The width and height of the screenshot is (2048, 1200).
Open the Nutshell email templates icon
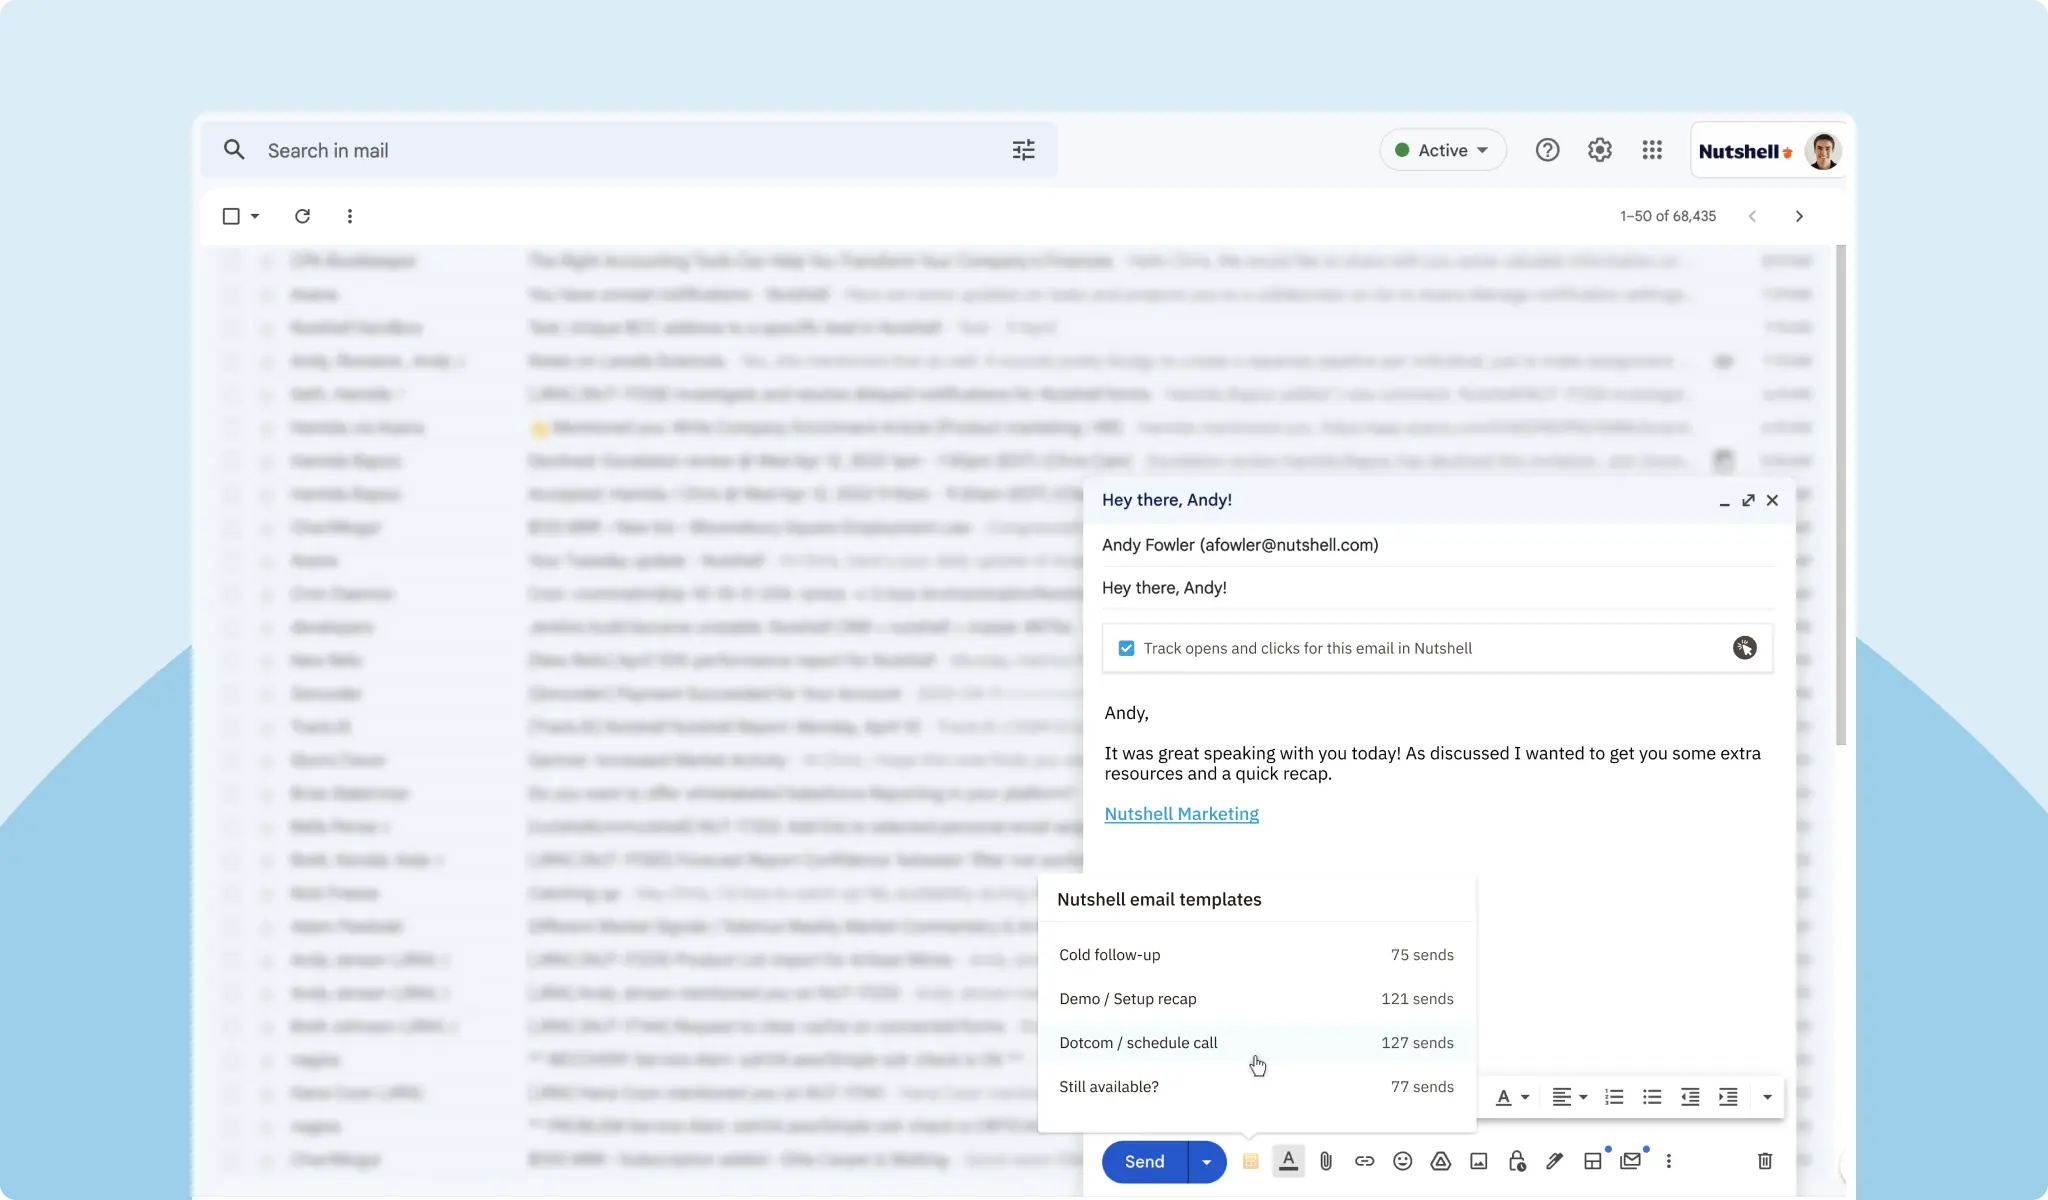click(x=1249, y=1161)
